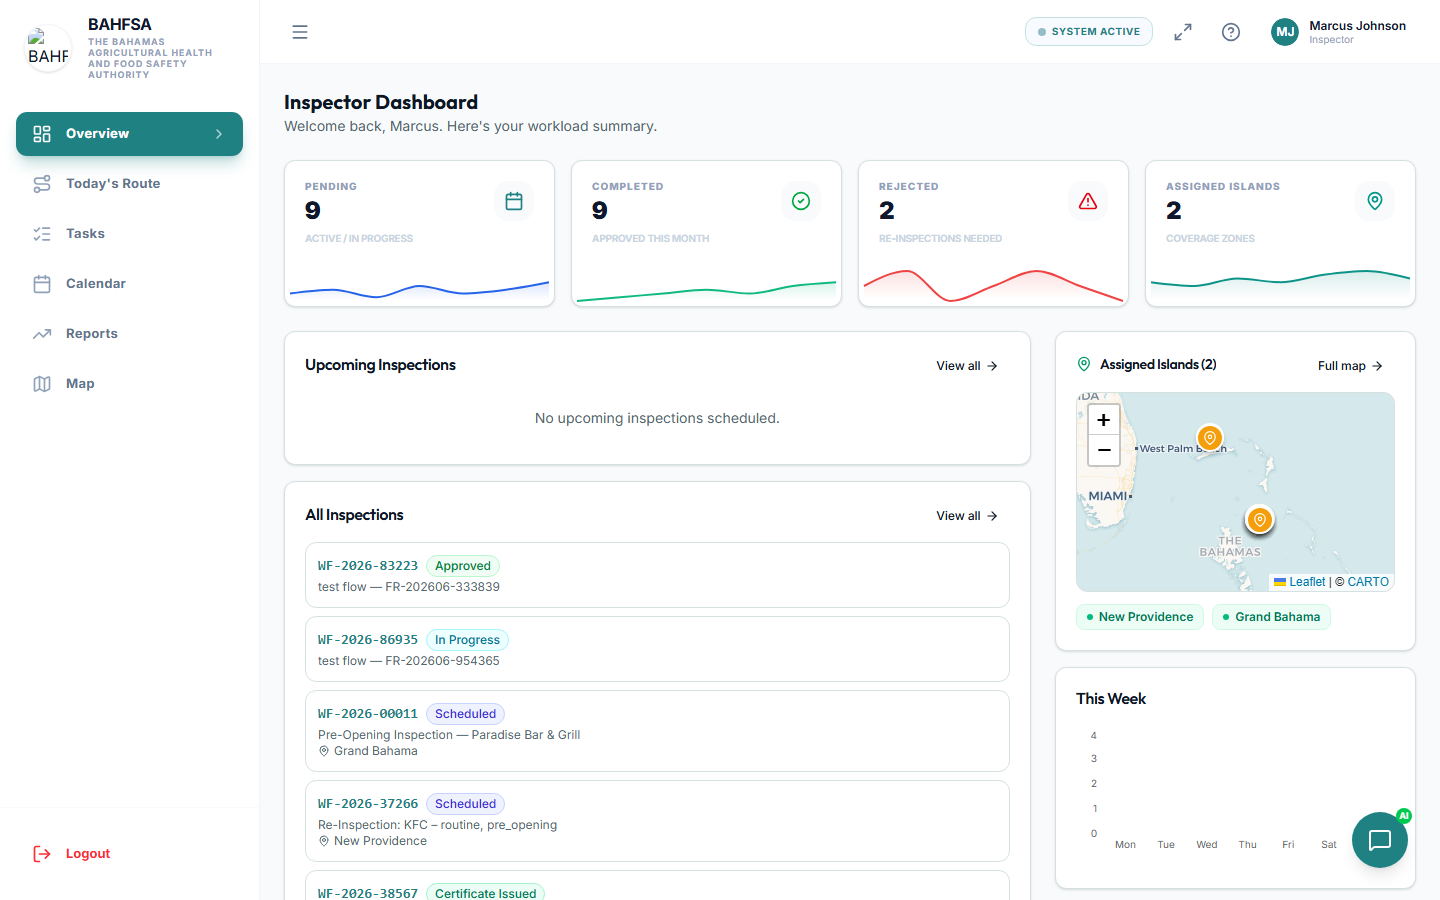Click the Approved status badge
The height and width of the screenshot is (900, 1440).
(463, 566)
